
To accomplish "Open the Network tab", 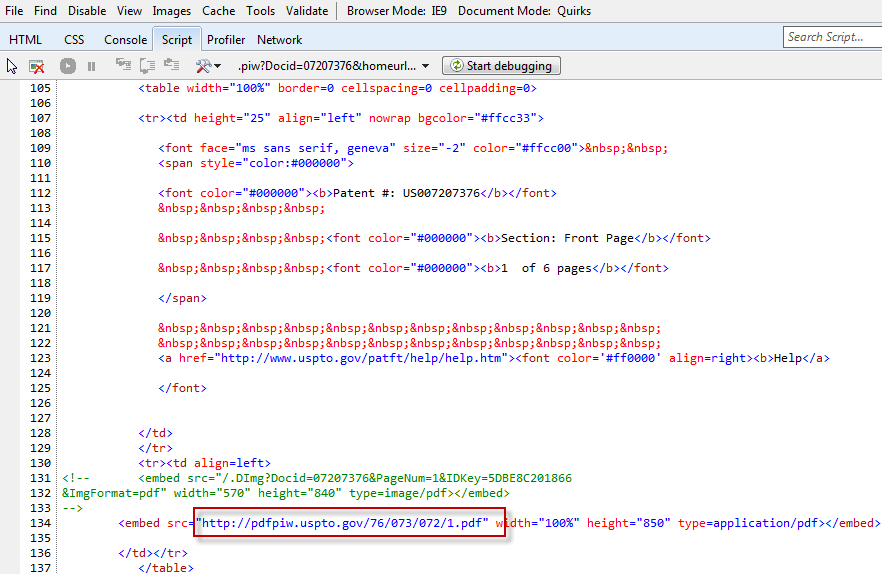I will click(x=279, y=40).
